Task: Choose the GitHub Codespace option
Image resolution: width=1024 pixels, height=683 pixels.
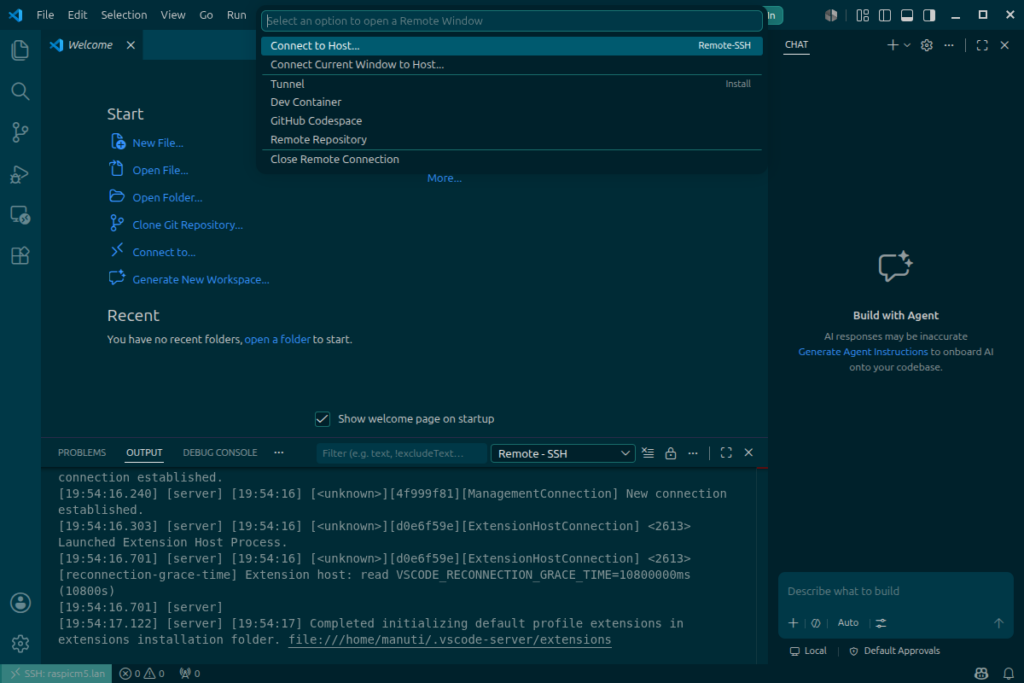Action: (x=511, y=121)
